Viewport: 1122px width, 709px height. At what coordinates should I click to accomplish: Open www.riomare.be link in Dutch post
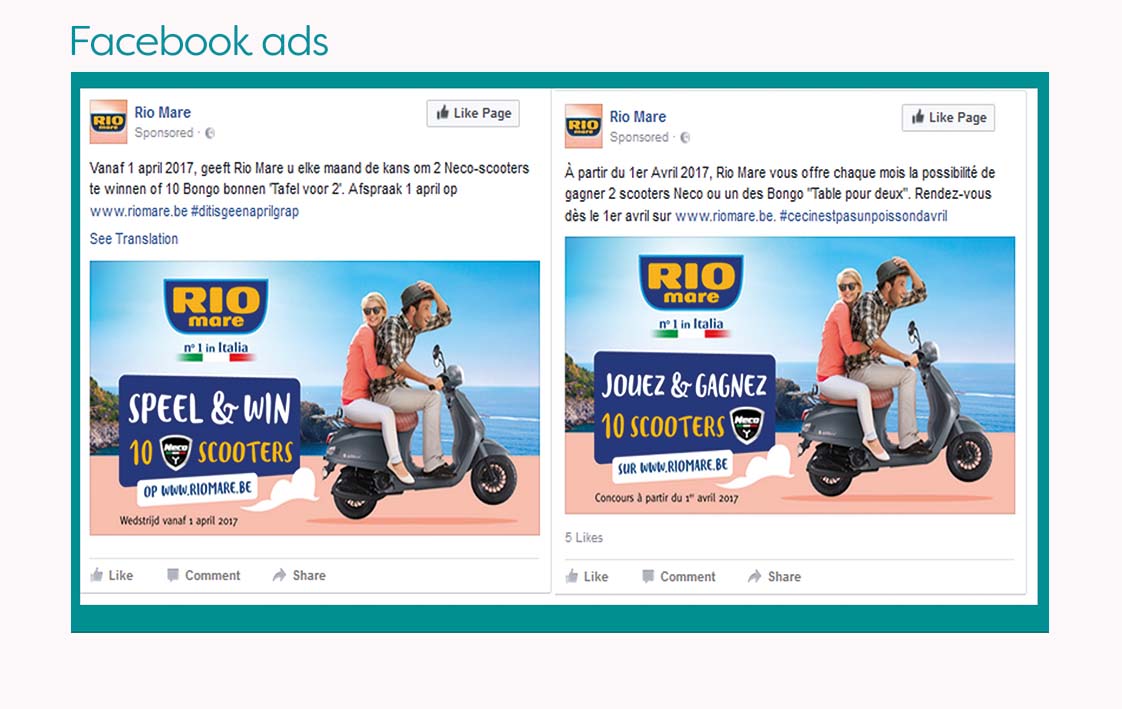139,211
